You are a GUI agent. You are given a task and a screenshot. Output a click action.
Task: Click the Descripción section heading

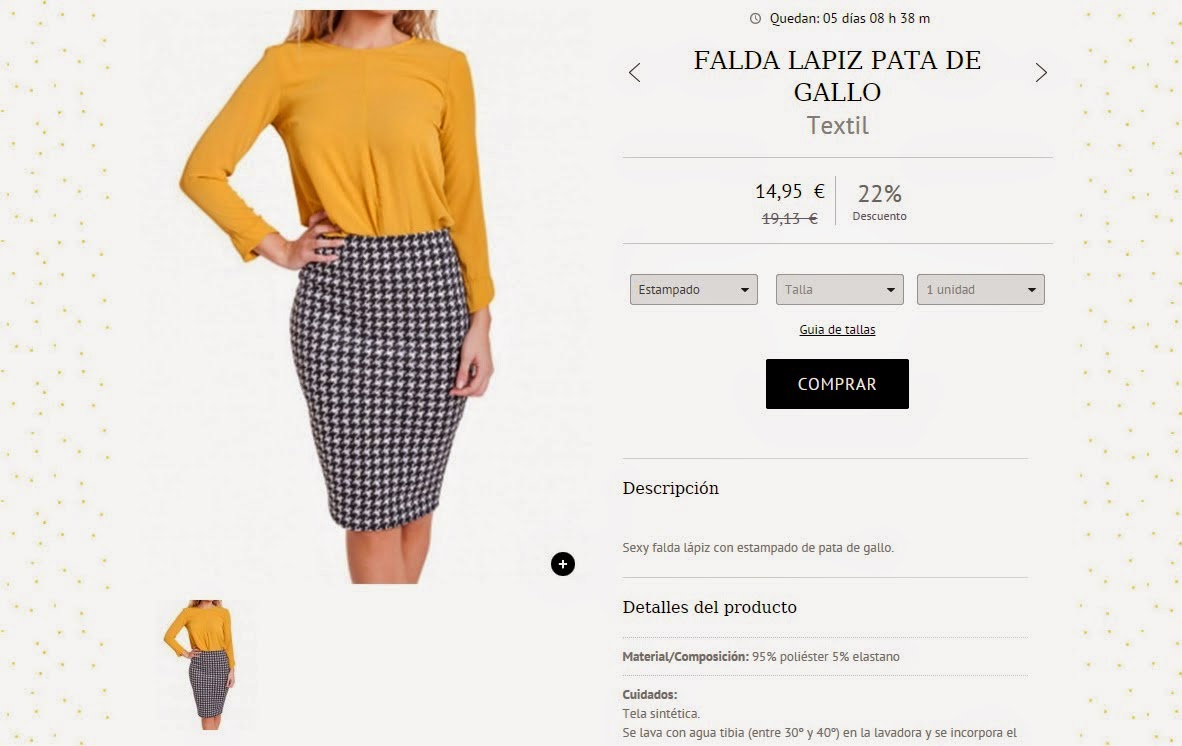670,488
